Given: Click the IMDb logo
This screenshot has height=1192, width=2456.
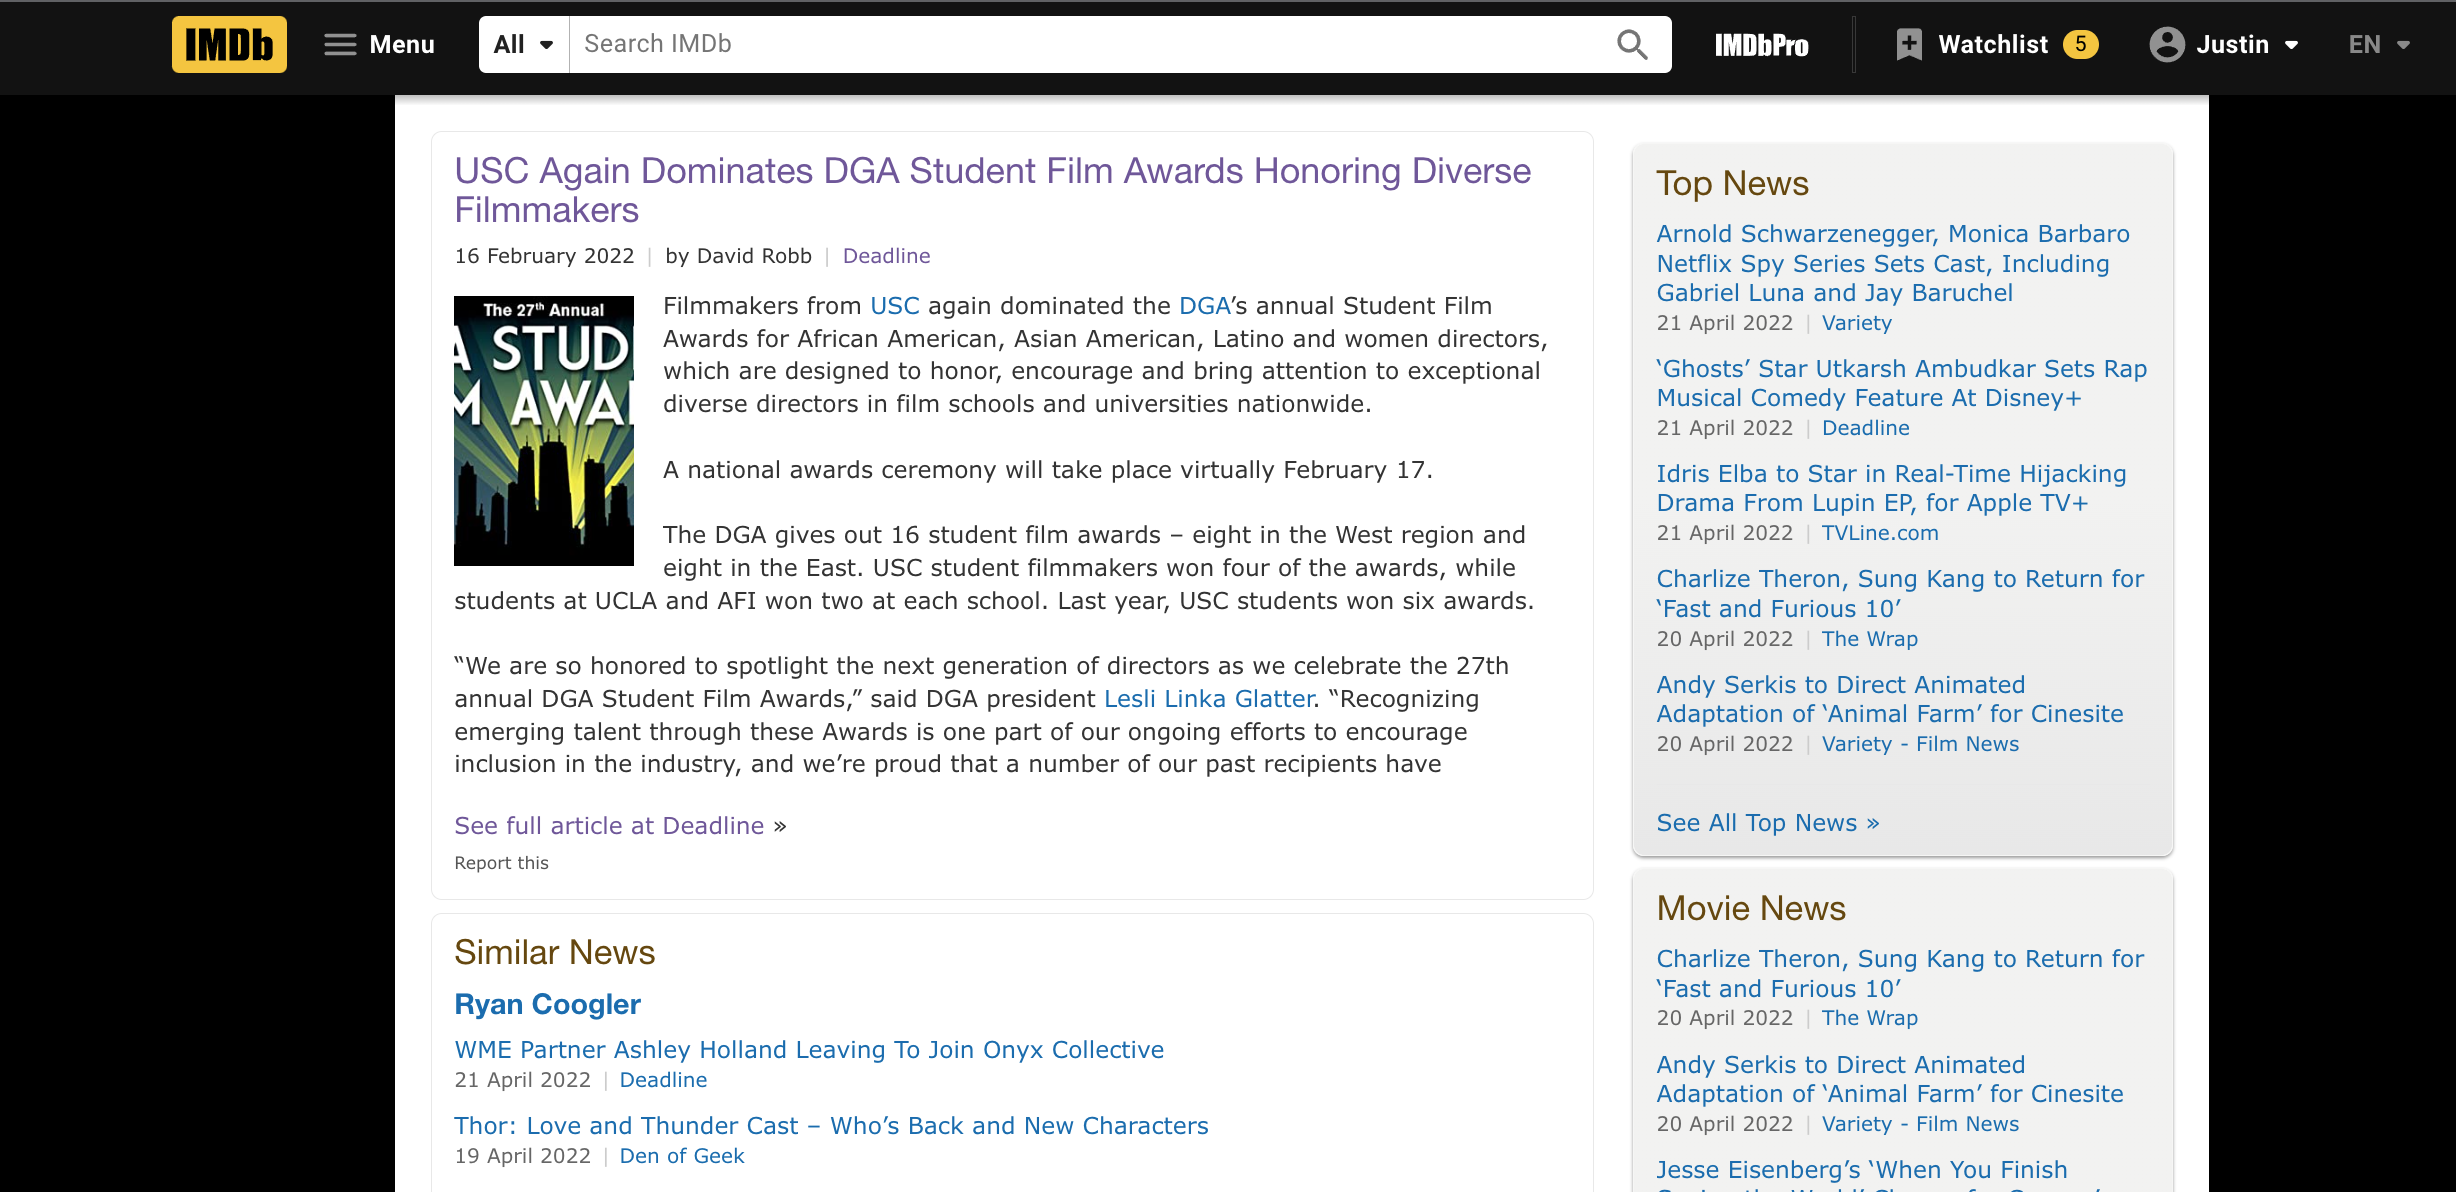Looking at the screenshot, I should tap(229, 44).
